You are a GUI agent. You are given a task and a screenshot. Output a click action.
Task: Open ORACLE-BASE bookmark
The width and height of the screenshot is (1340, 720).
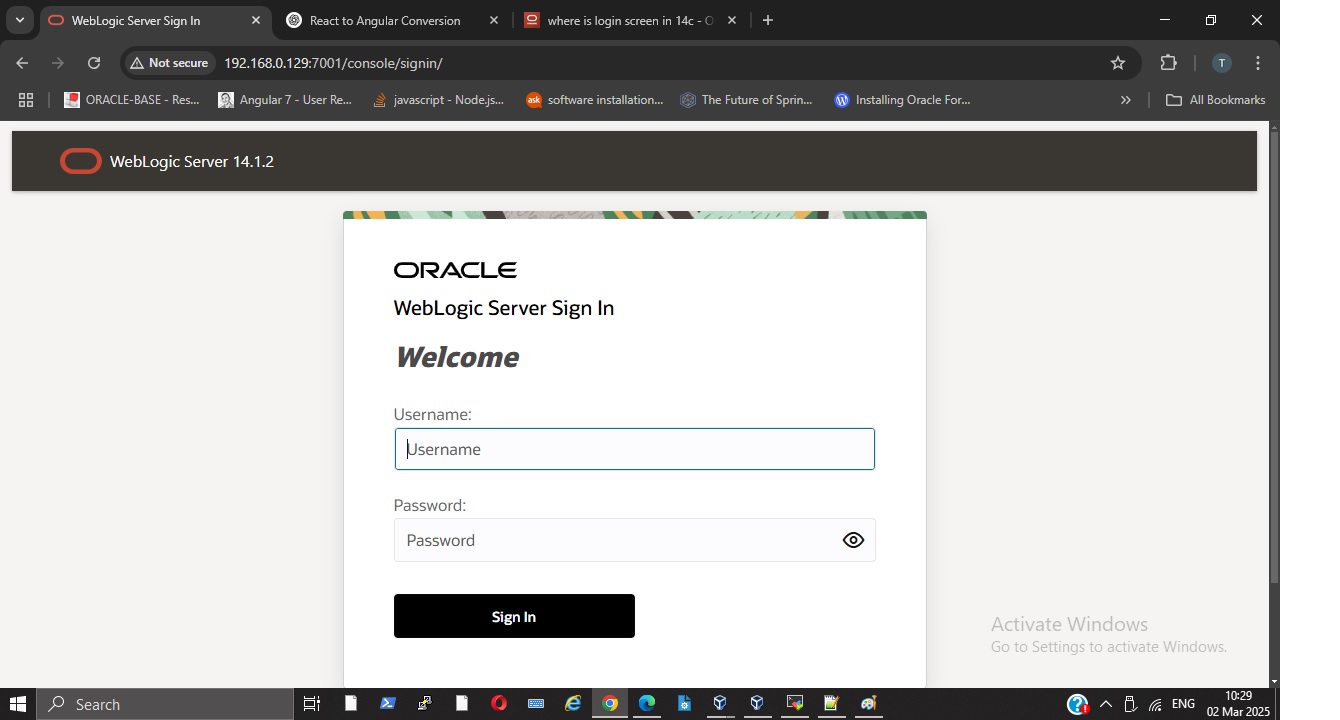132,100
